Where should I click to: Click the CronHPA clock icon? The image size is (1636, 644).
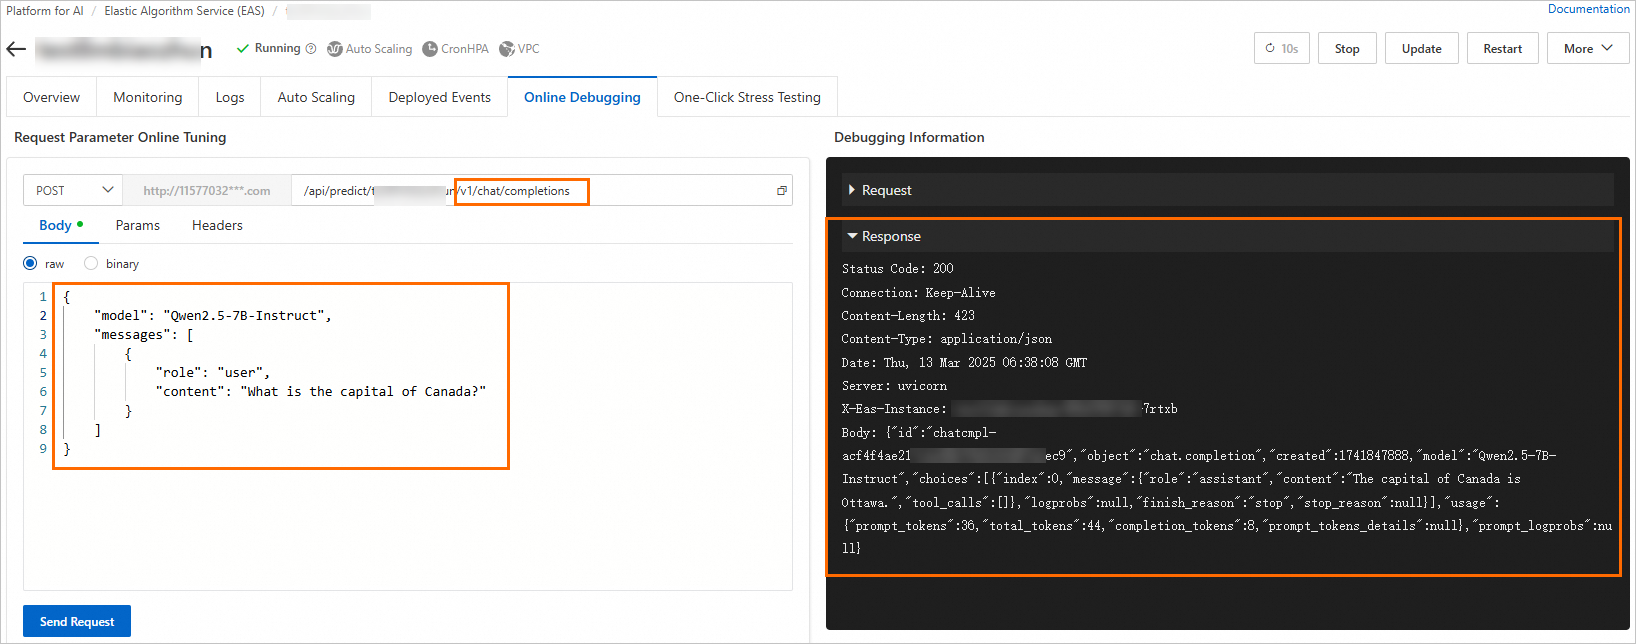coord(430,49)
